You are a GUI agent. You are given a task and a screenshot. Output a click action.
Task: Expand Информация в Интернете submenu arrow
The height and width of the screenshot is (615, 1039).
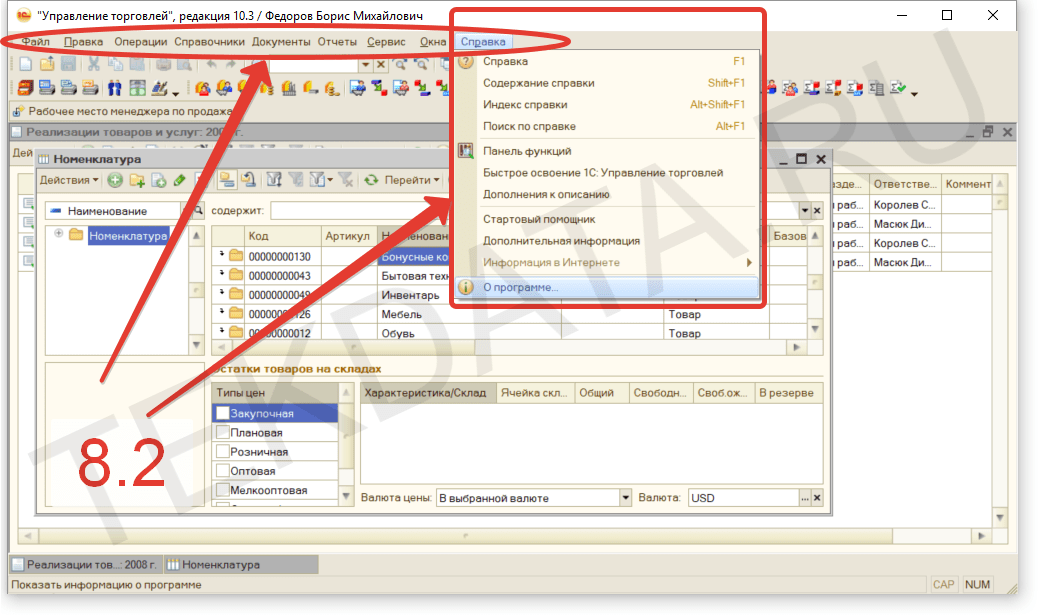749,262
